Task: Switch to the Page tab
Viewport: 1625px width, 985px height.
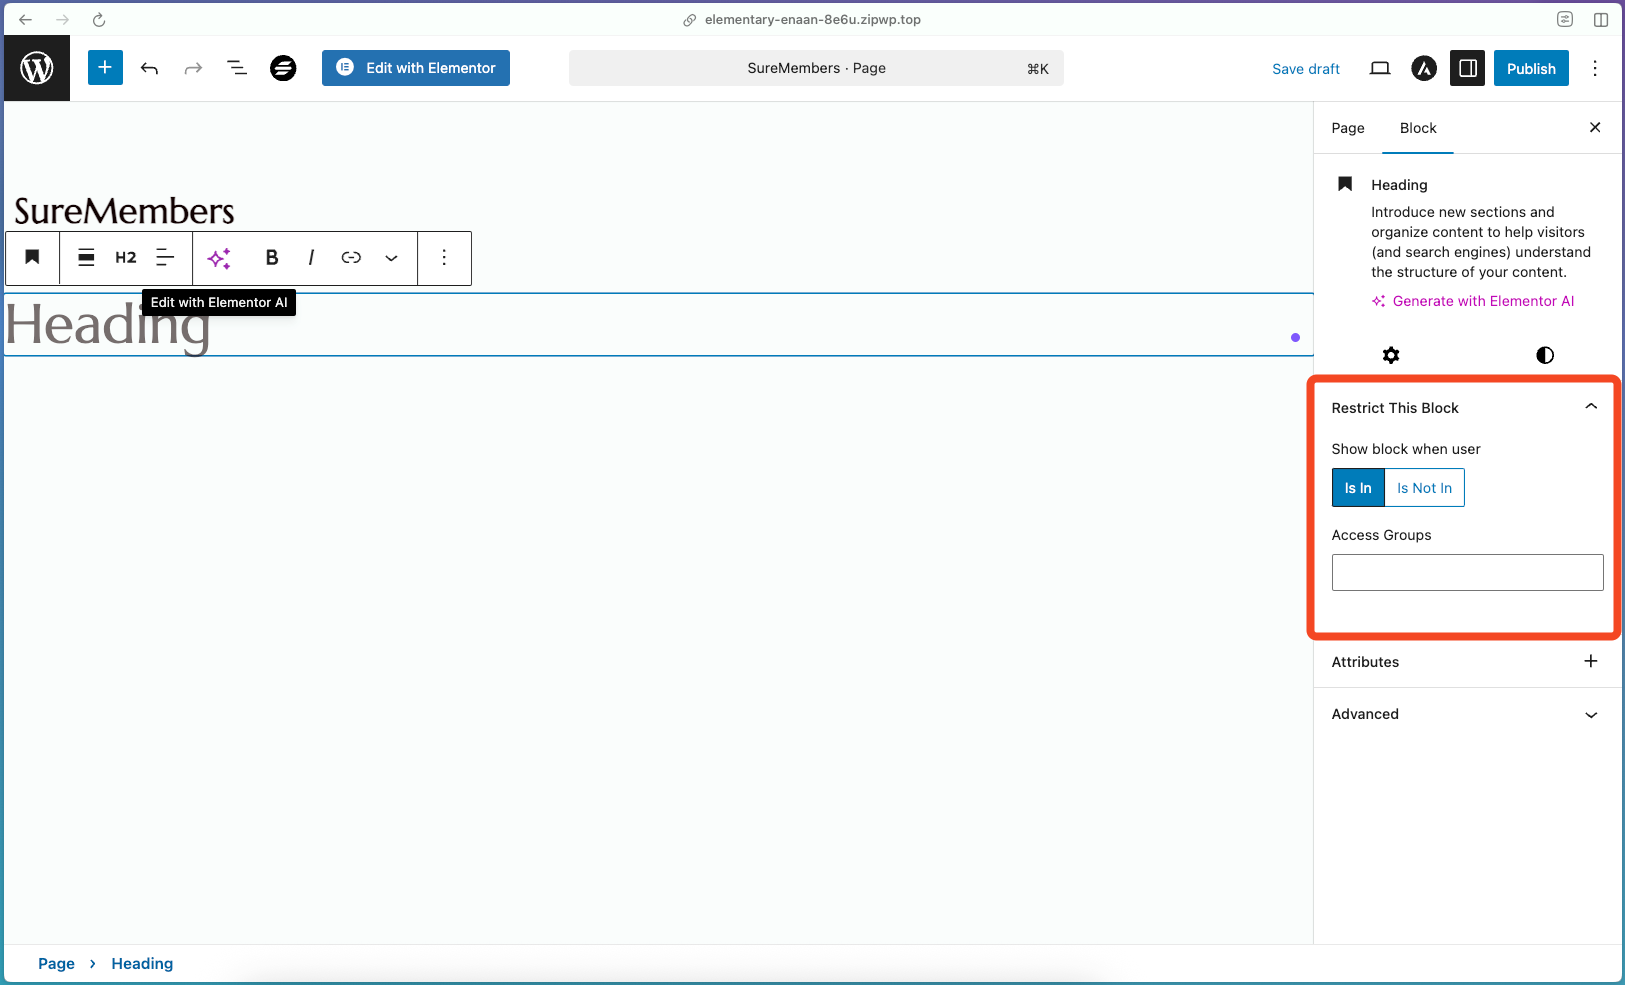Action: [1348, 128]
